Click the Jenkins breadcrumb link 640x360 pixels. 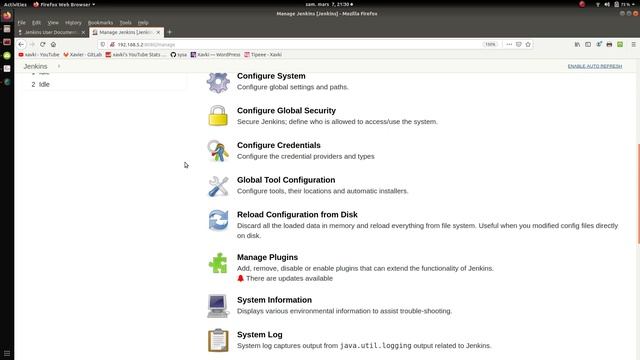[36, 66]
